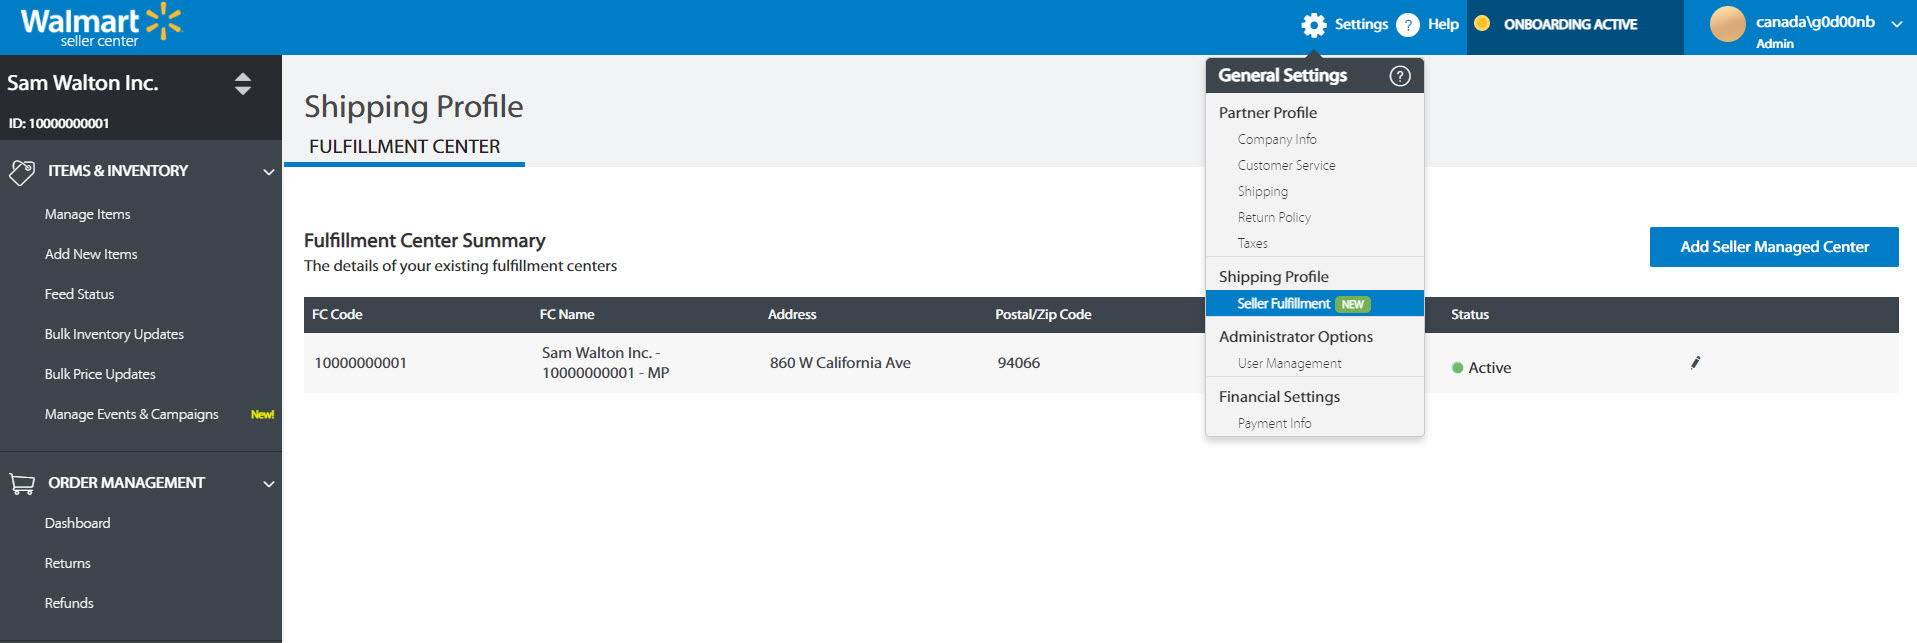Collapse the Items & Inventory section chevron
Viewport: 1917px width, 643px height.
(268, 172)
